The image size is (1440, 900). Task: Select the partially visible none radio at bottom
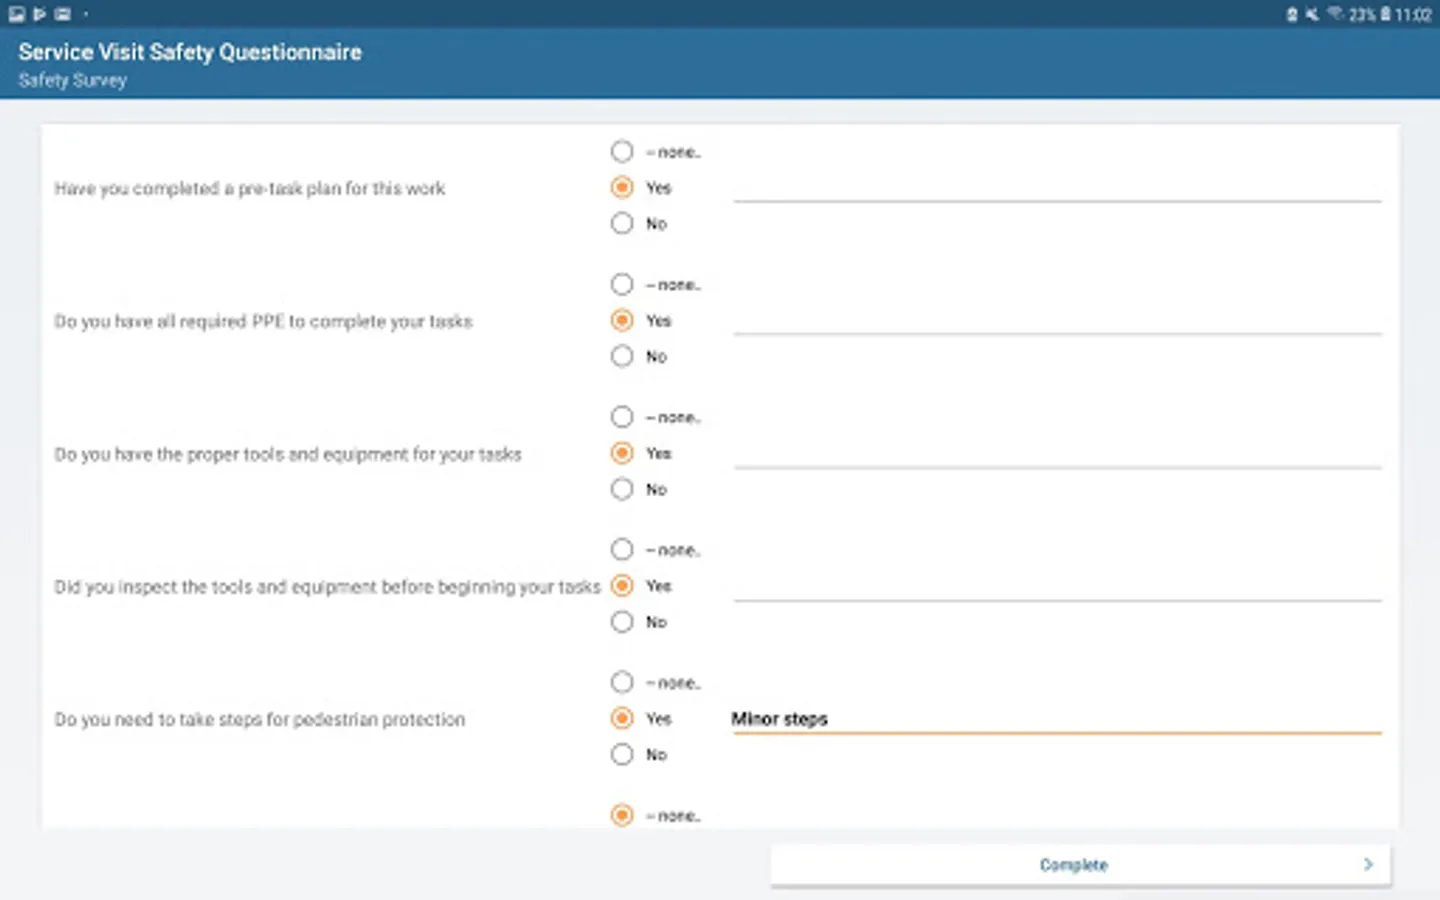coord(622,815)
